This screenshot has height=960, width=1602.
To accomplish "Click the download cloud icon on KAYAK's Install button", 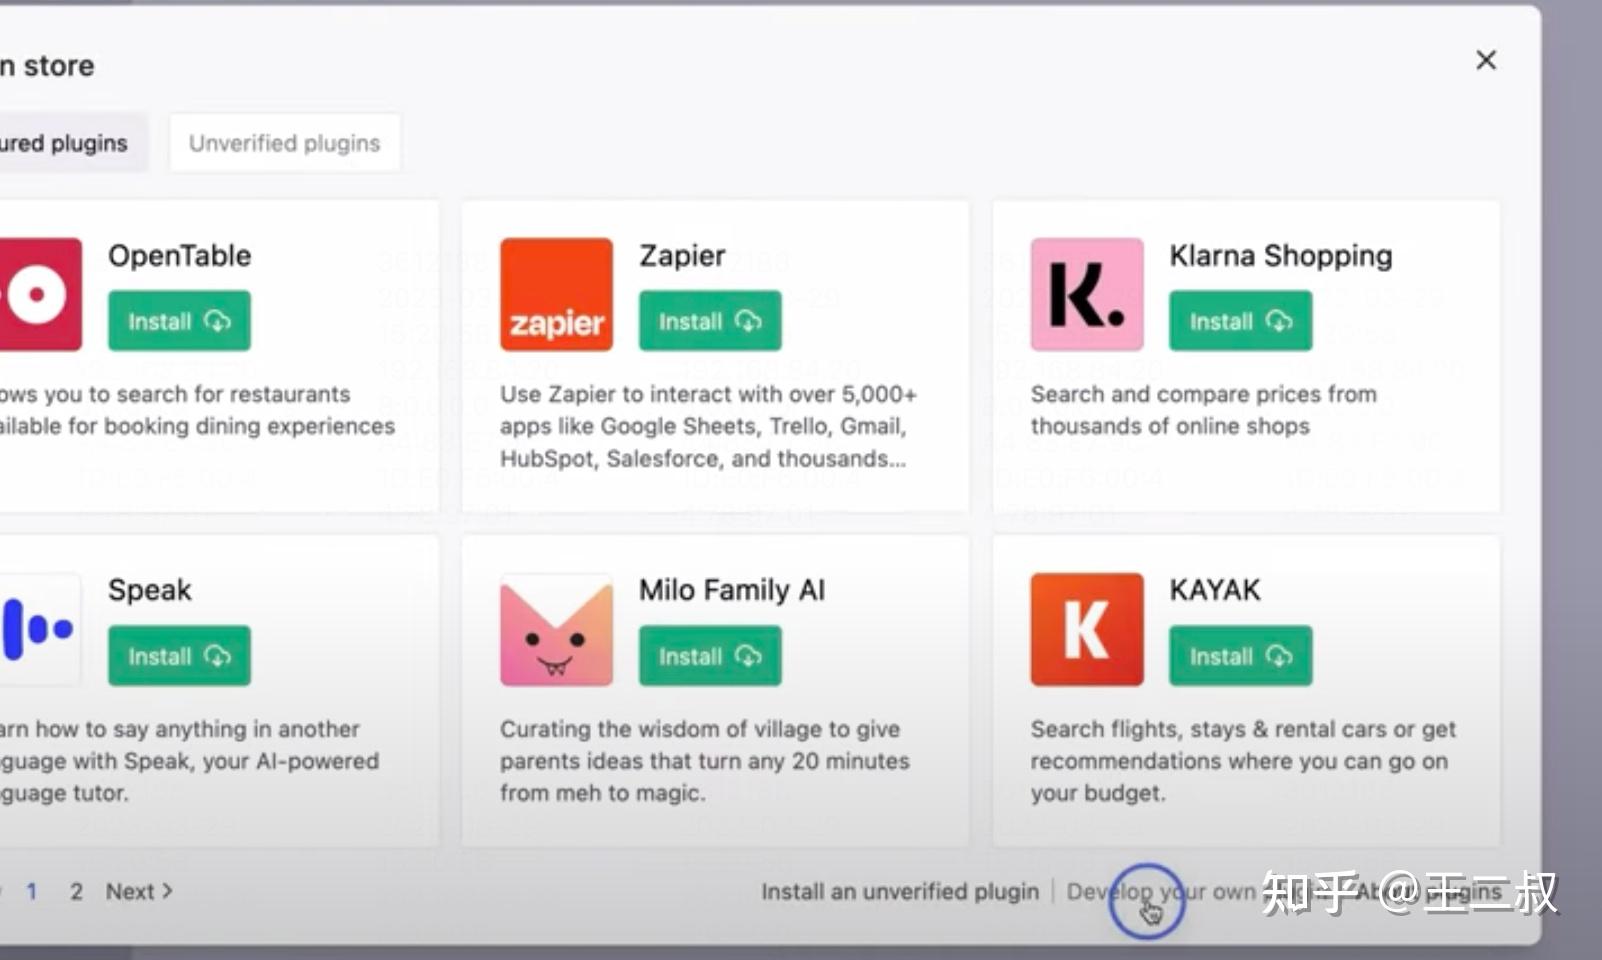I will coord(1280,657).
